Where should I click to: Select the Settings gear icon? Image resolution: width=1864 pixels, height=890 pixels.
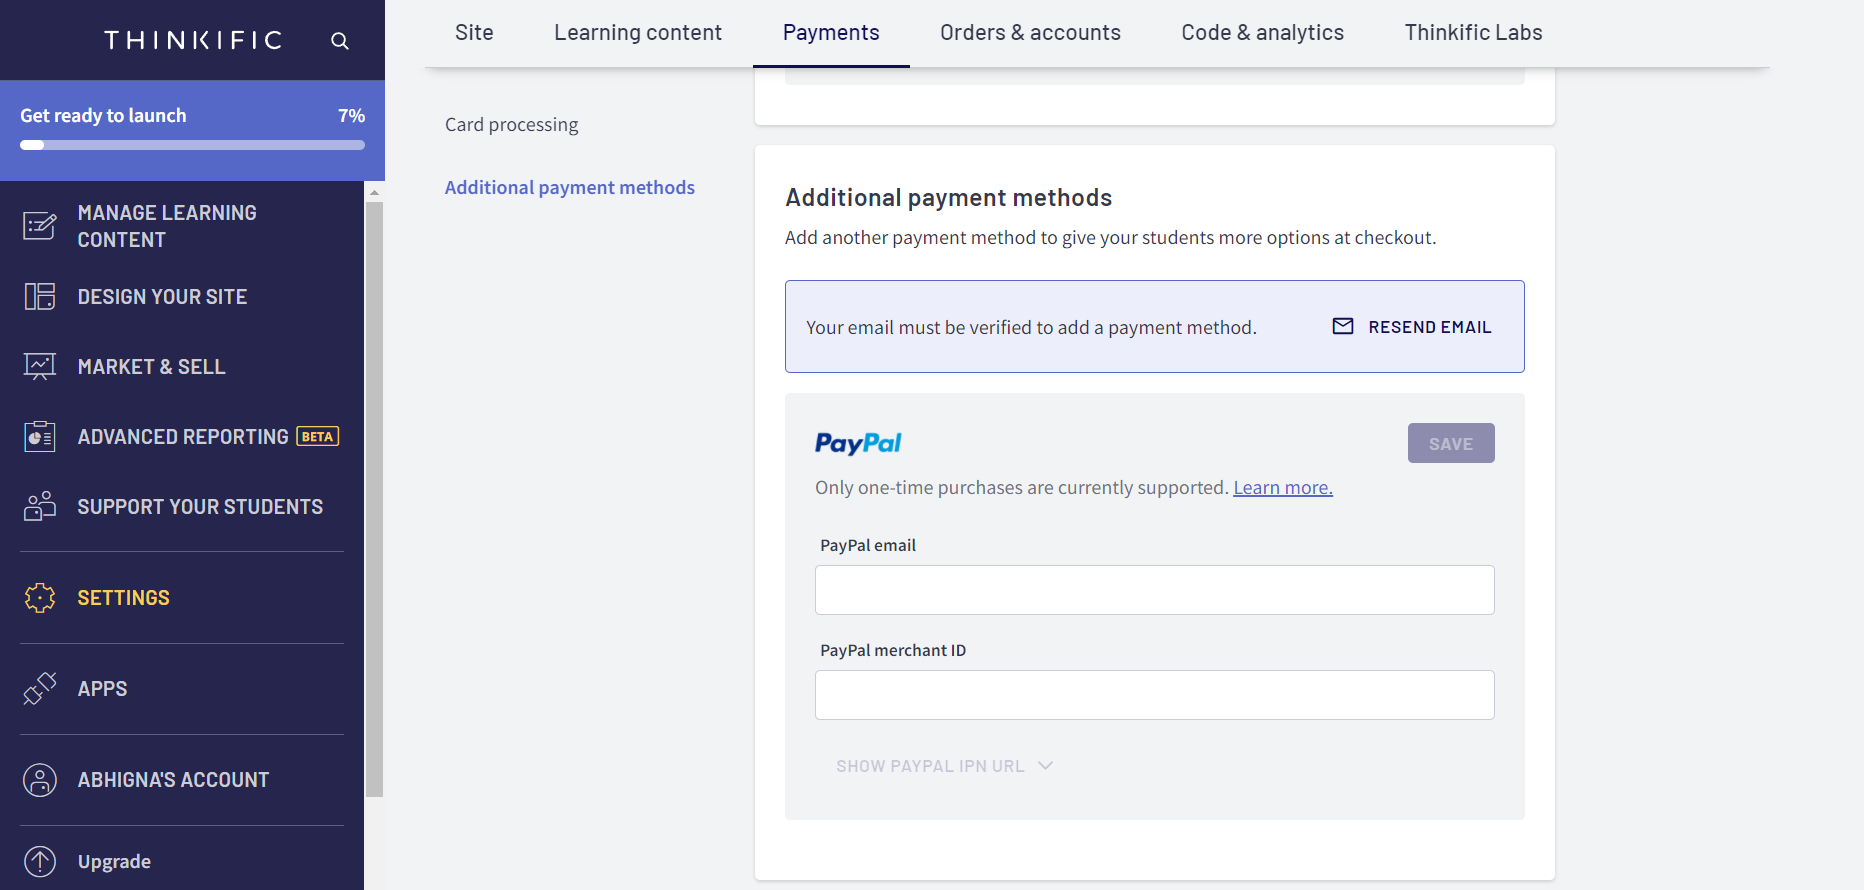point(40,597)
